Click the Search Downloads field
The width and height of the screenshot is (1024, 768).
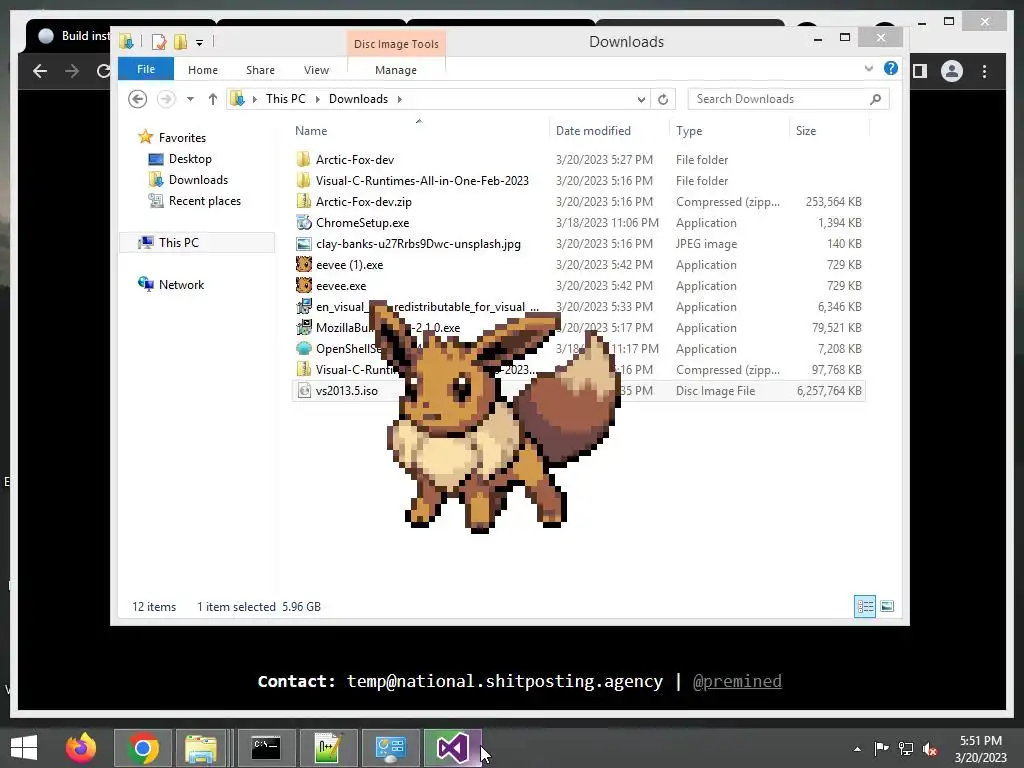(789, 99)
